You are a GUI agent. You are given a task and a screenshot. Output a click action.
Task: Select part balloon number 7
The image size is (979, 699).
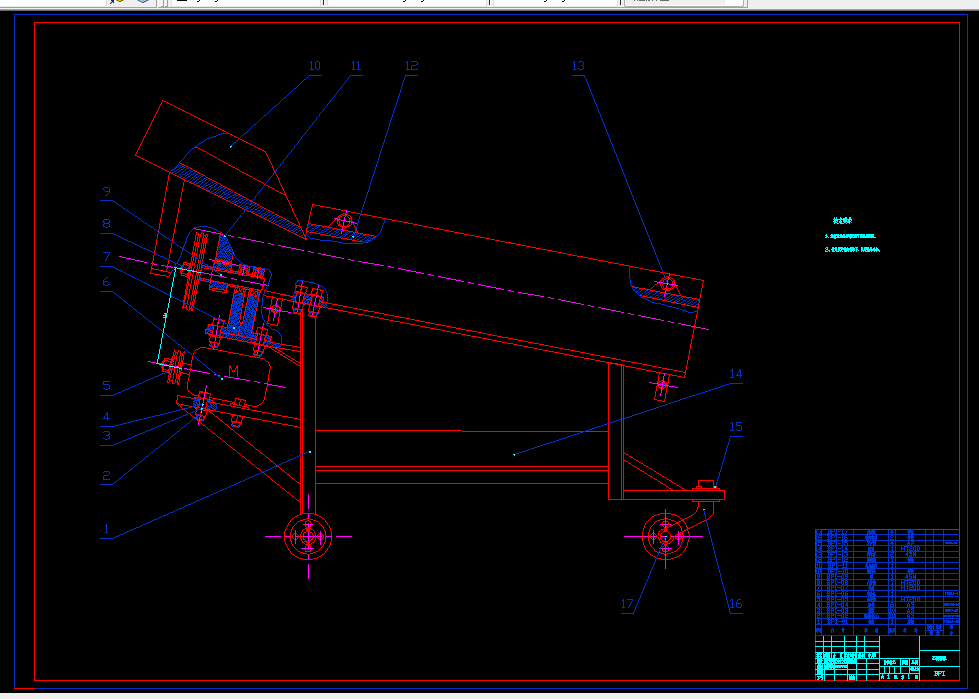click(x=106, y=257)
